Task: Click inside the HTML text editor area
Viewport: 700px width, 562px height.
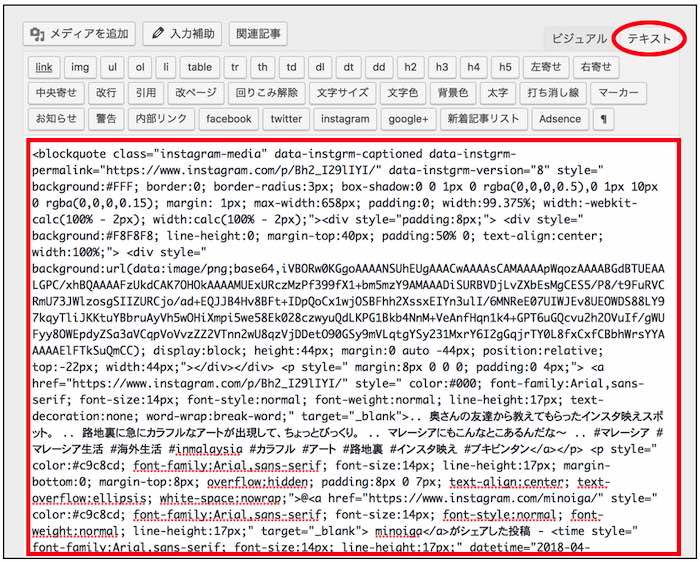Action: tap(353, 347)
